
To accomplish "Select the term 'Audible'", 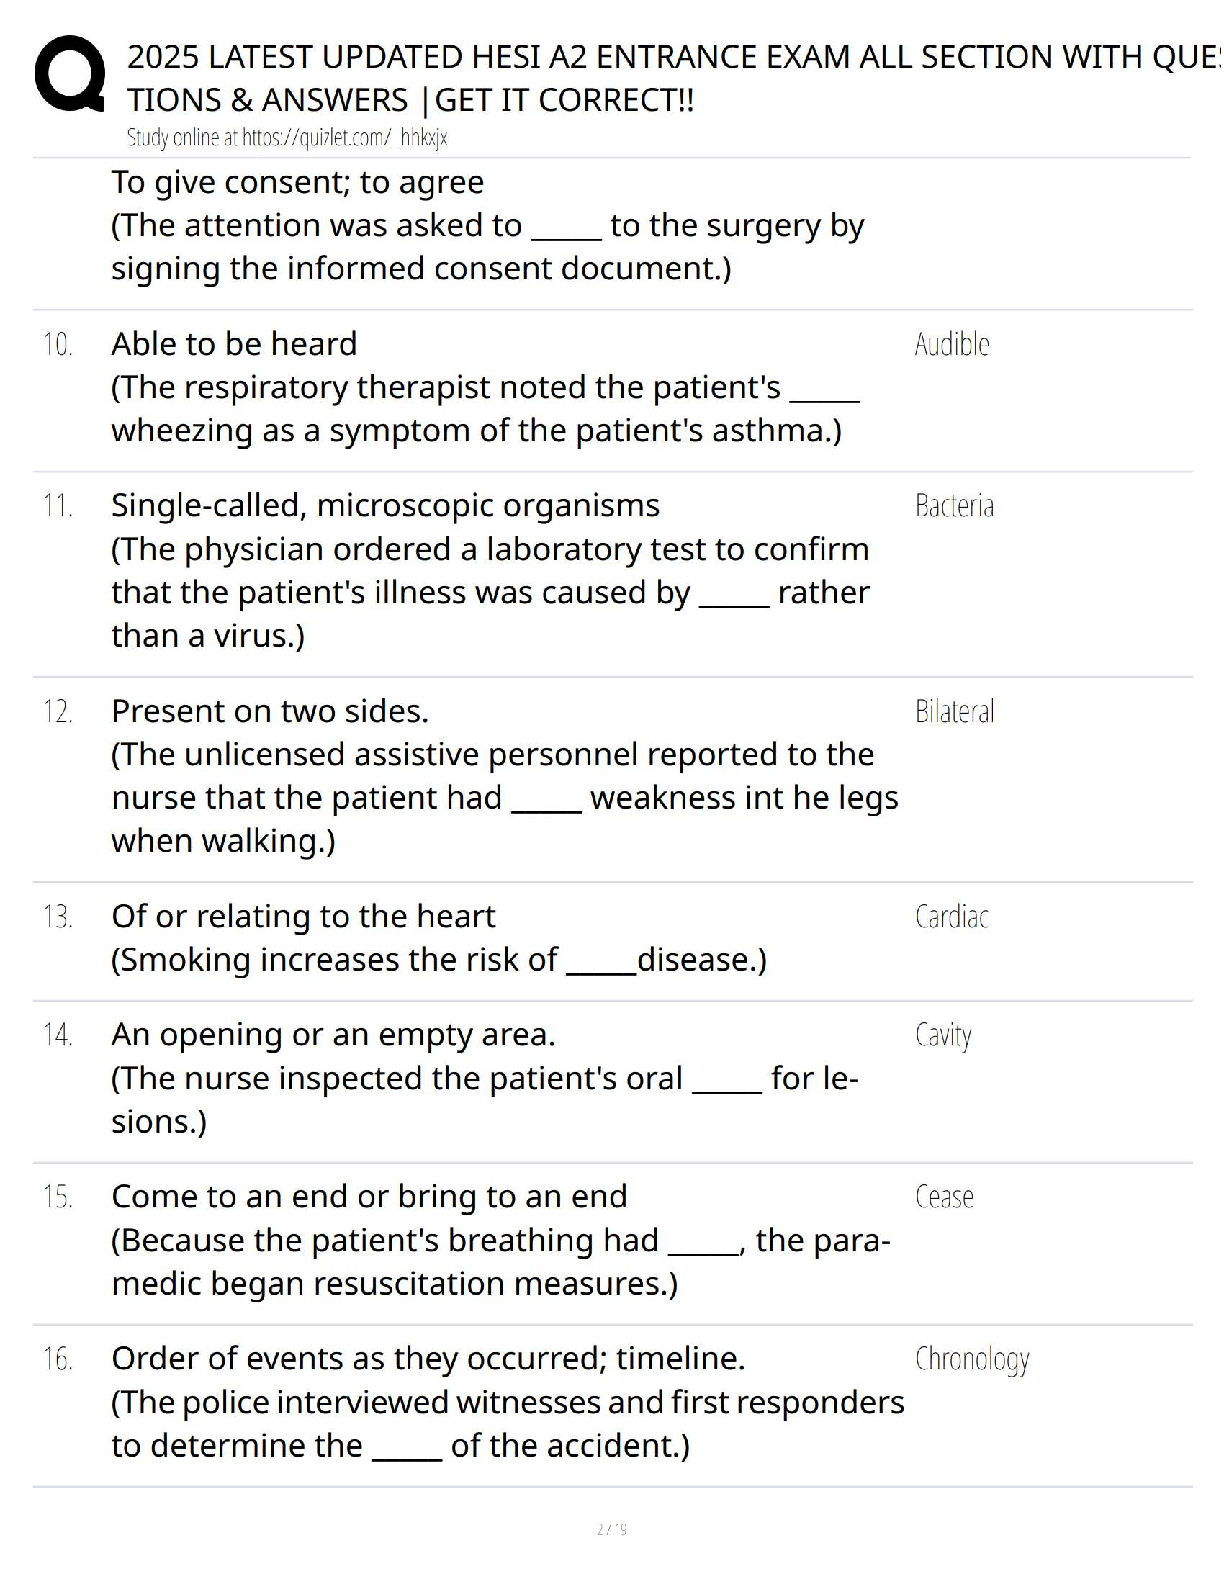I will (x=951, y=345).
